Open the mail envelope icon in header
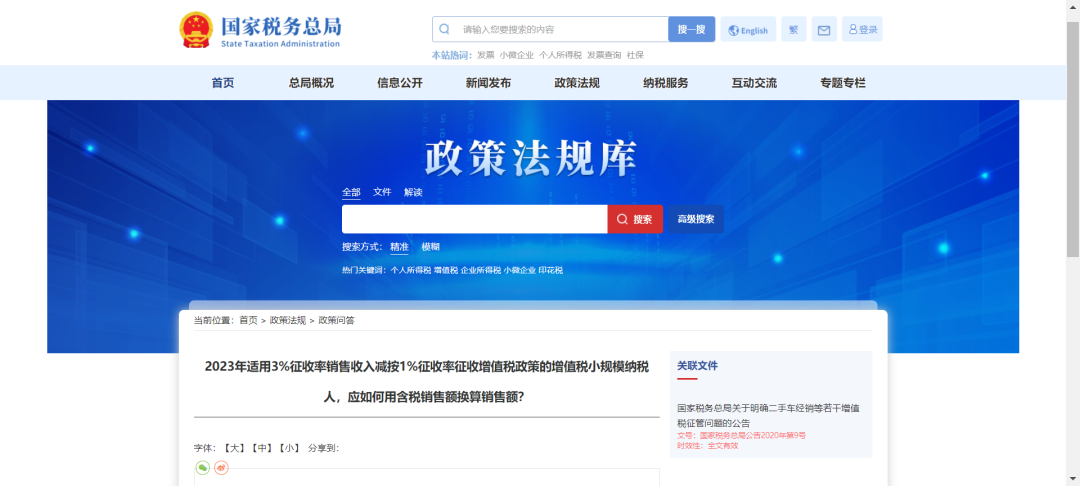The height and width of the screenshot is (486, 1080). click(x=824, y=30)
